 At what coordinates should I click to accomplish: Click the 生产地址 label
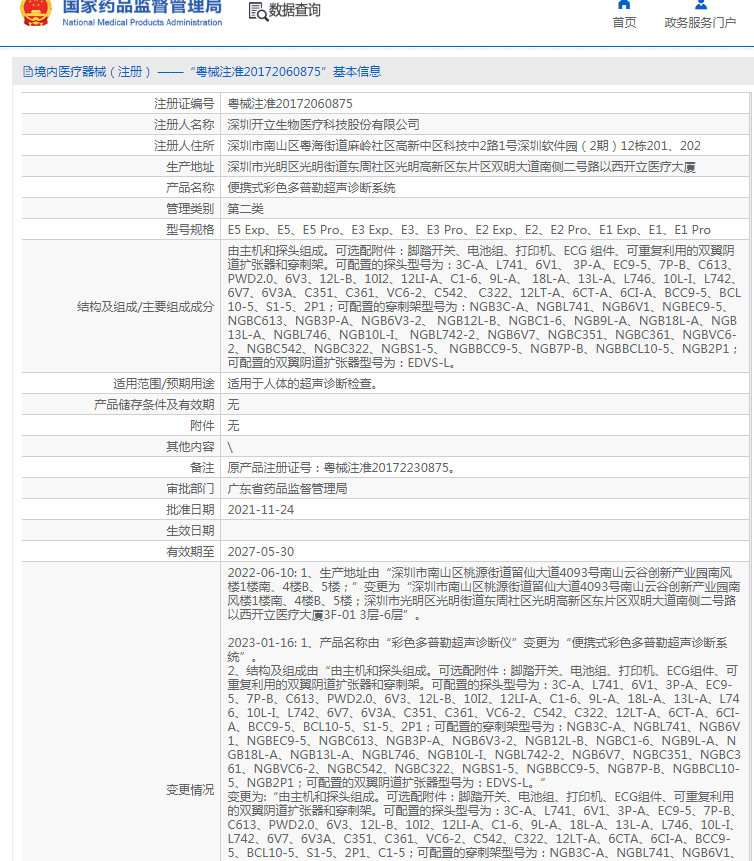pyautogui.click(x=190, y=167)
